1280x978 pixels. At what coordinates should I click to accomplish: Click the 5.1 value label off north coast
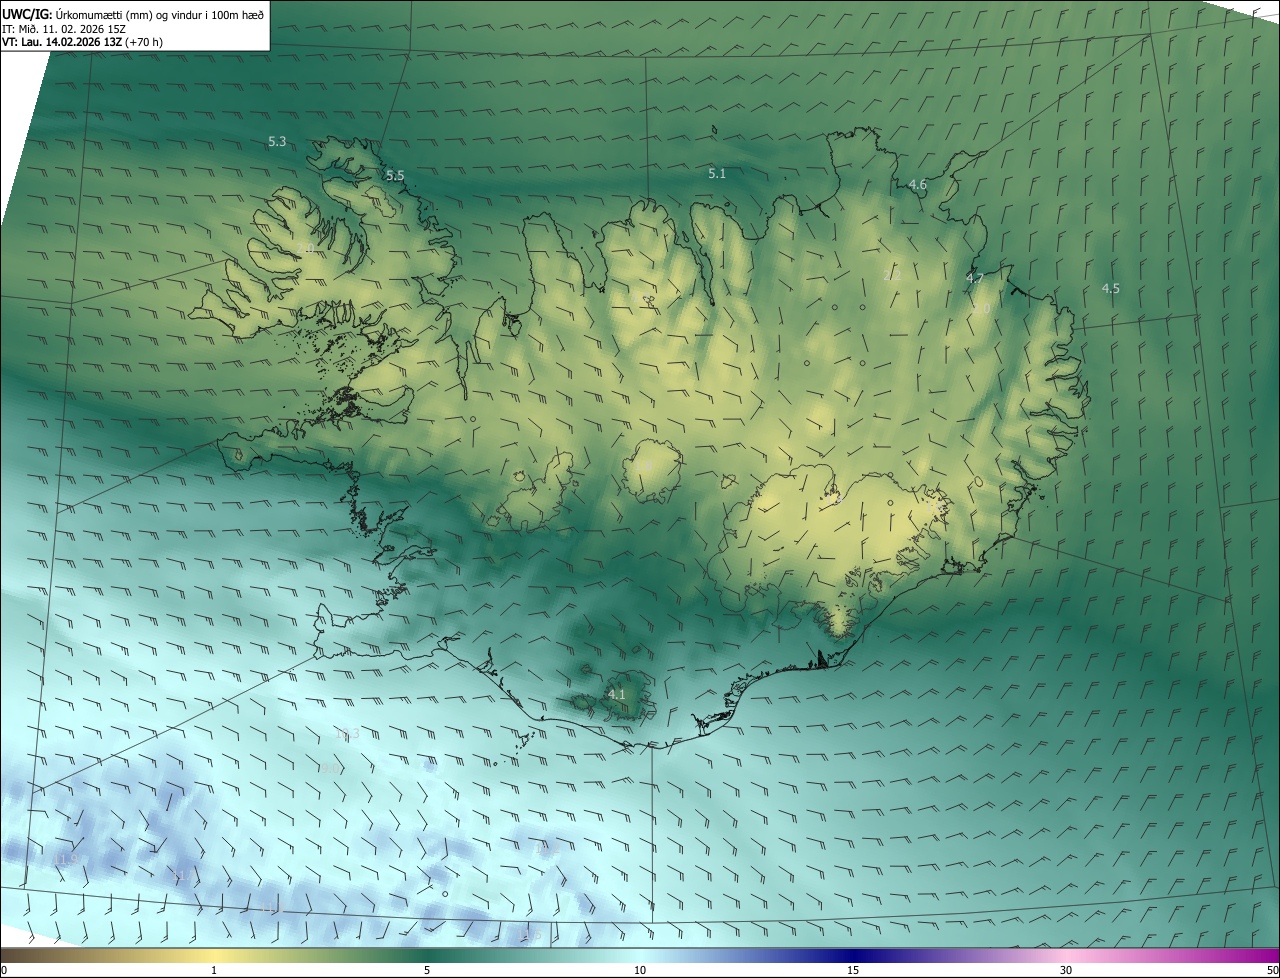[717, 174]
